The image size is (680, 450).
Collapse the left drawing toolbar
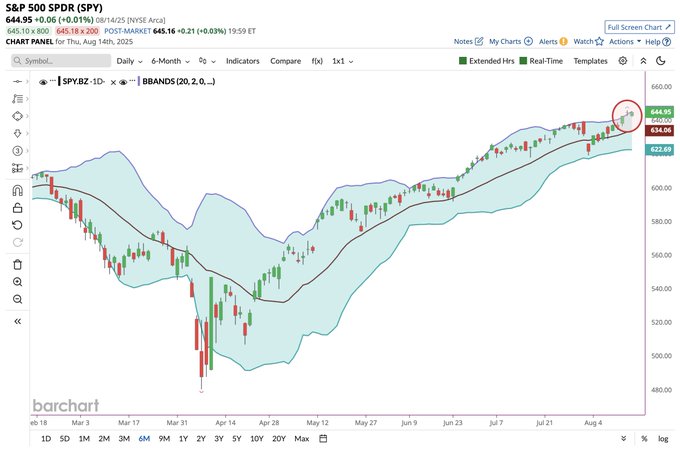(x=17, y=321)
